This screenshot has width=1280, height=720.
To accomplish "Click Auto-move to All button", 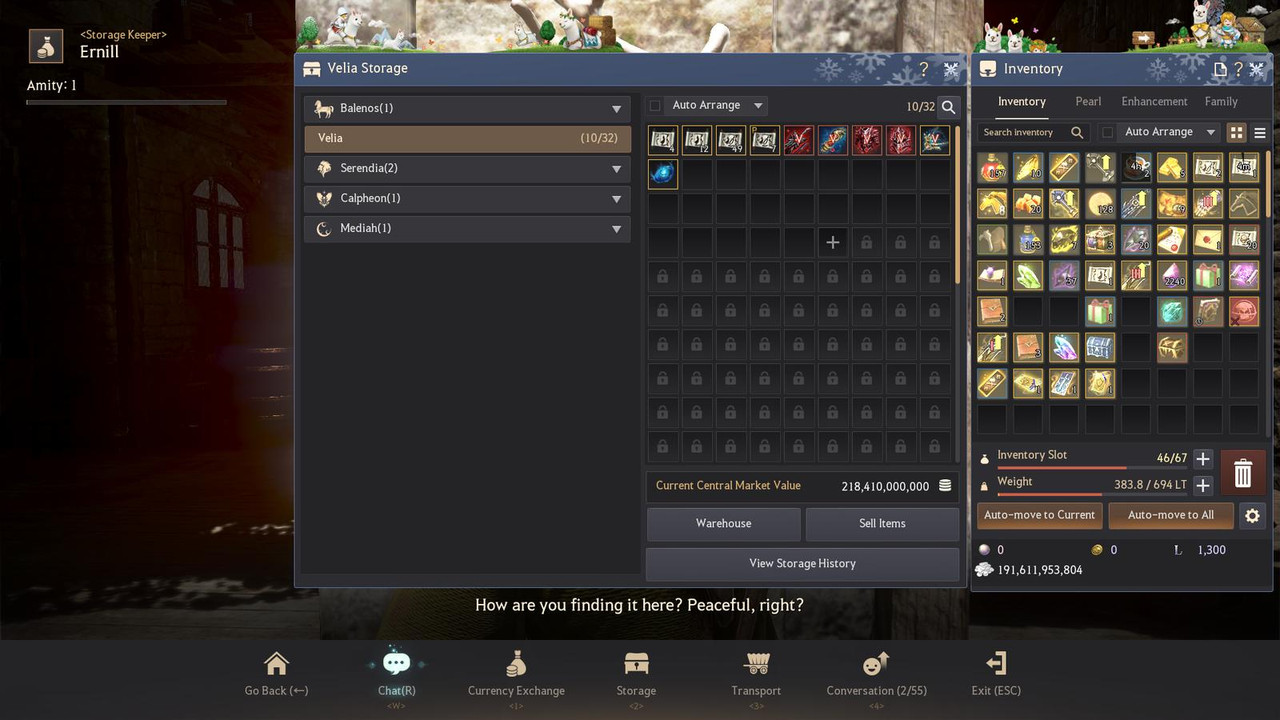I will coord(1171,515).
